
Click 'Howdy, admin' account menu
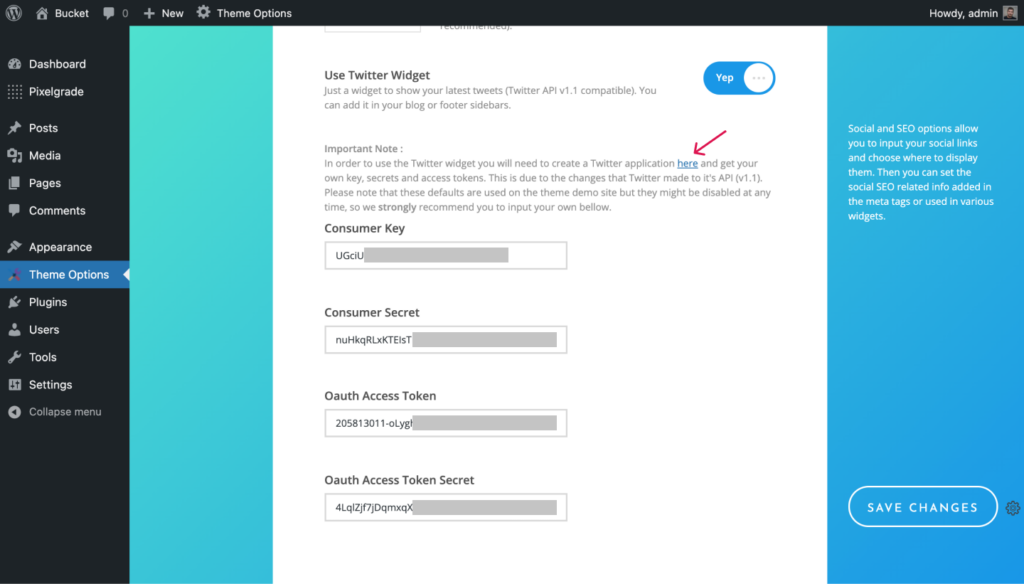[x=963, y=13]
